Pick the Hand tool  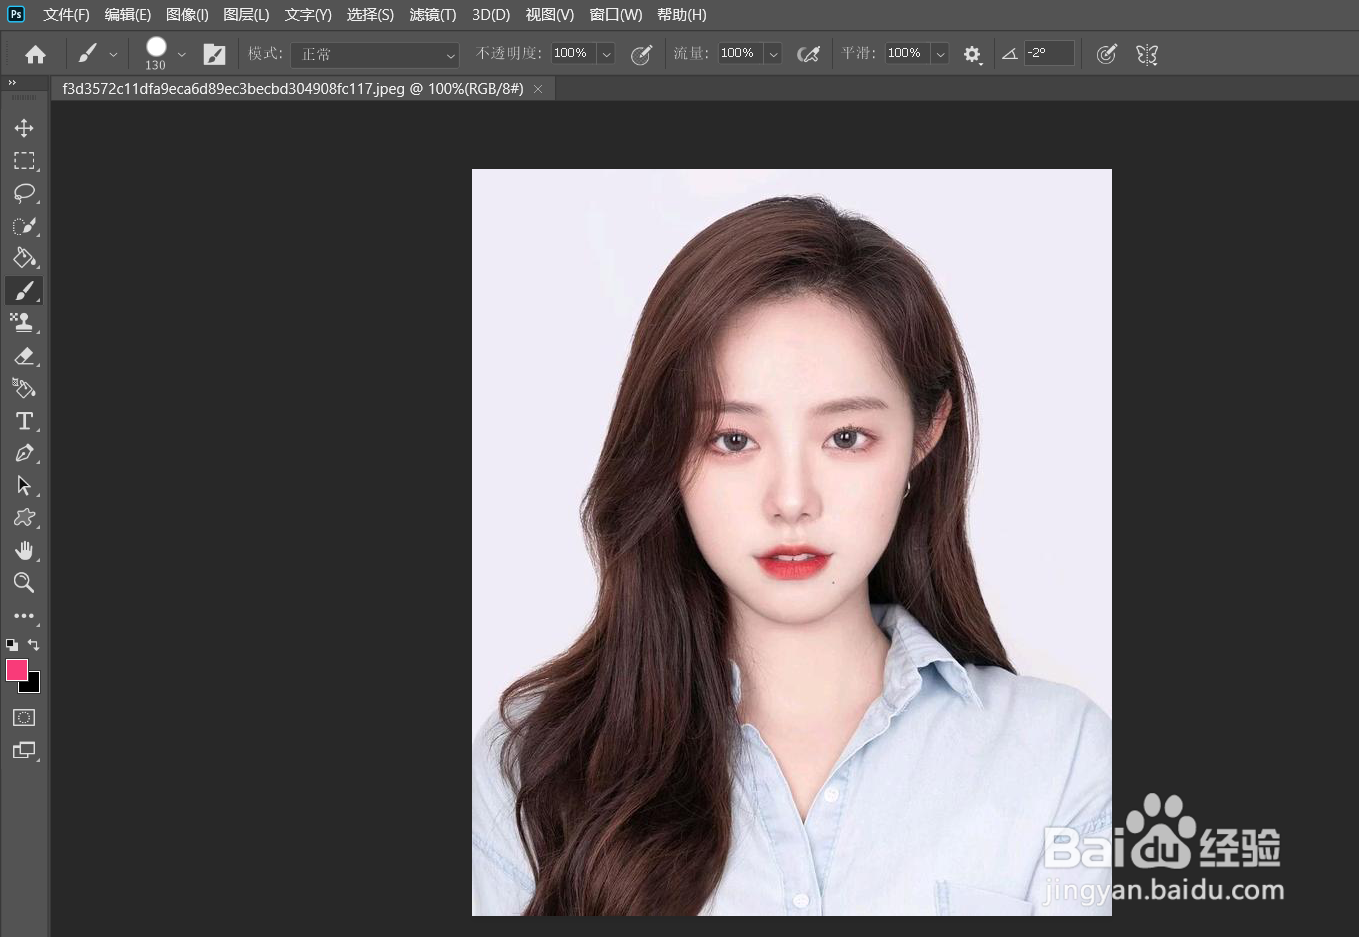(25, 550)
